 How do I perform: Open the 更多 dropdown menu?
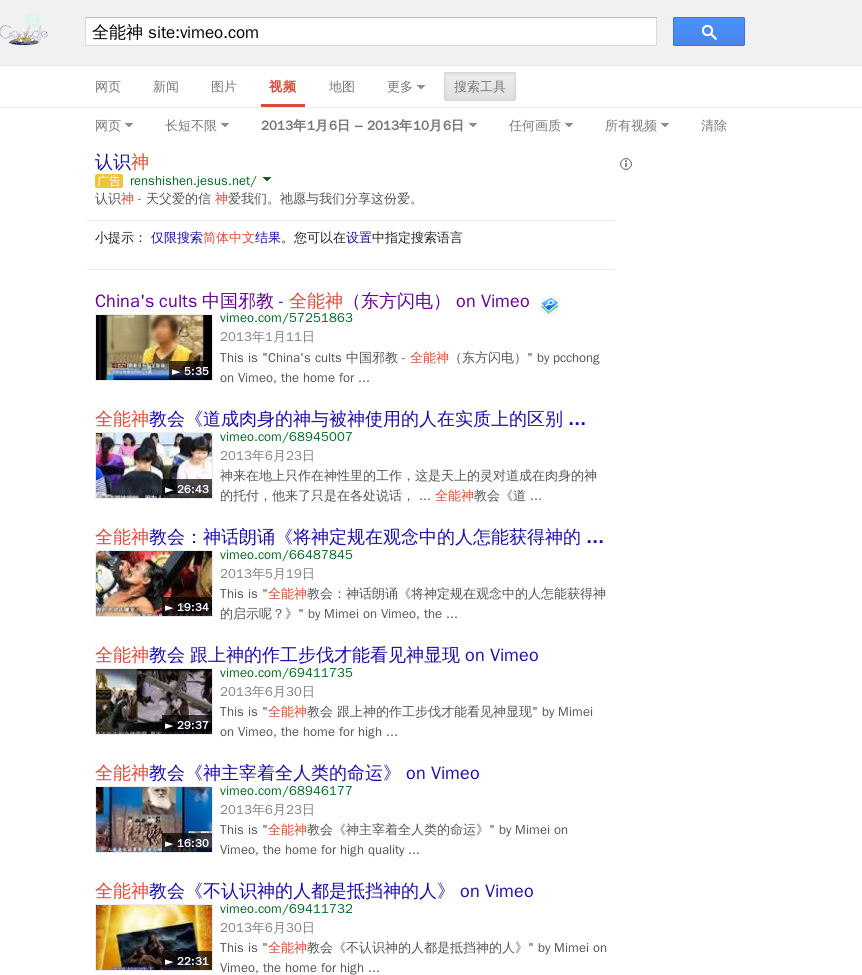point(405,87)
